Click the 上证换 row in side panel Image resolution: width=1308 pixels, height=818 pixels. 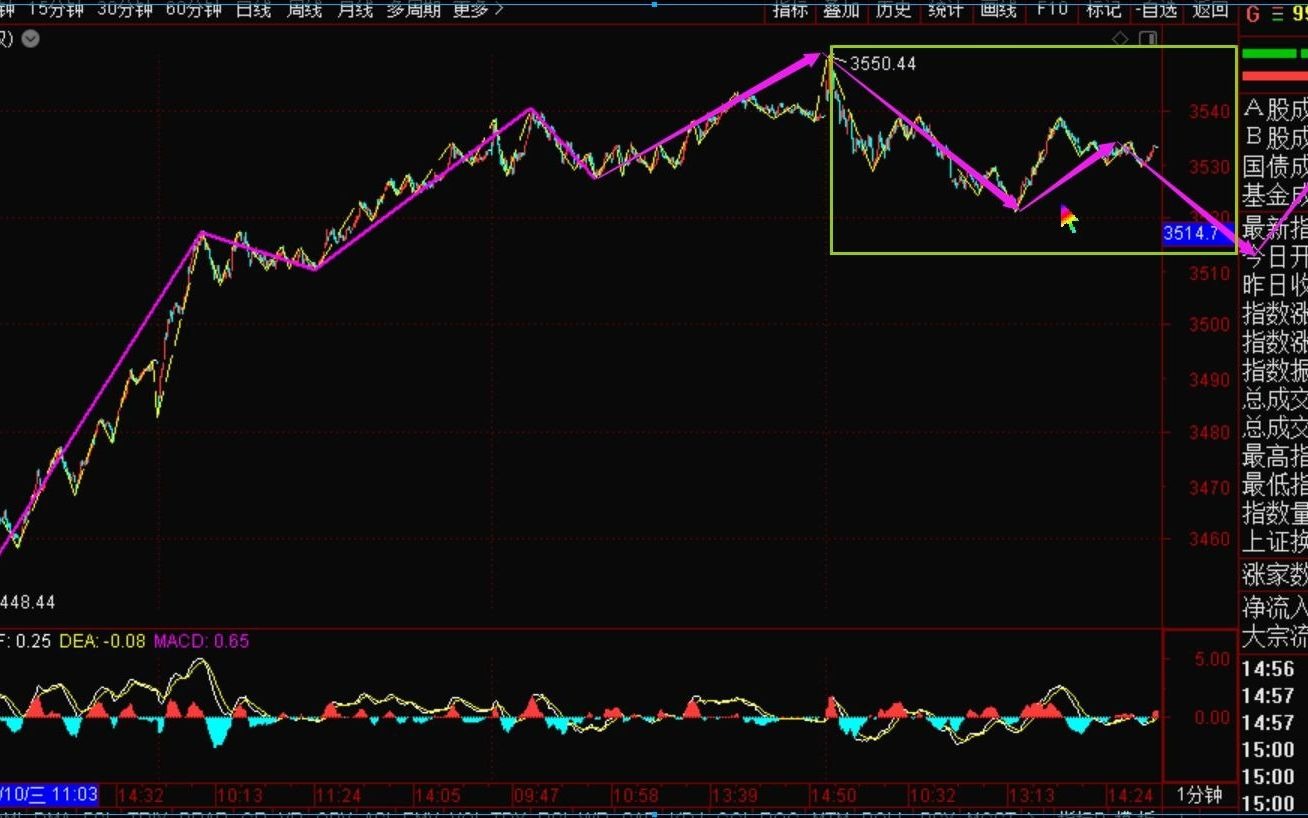pyautogui.click(x=1274, y=541)
